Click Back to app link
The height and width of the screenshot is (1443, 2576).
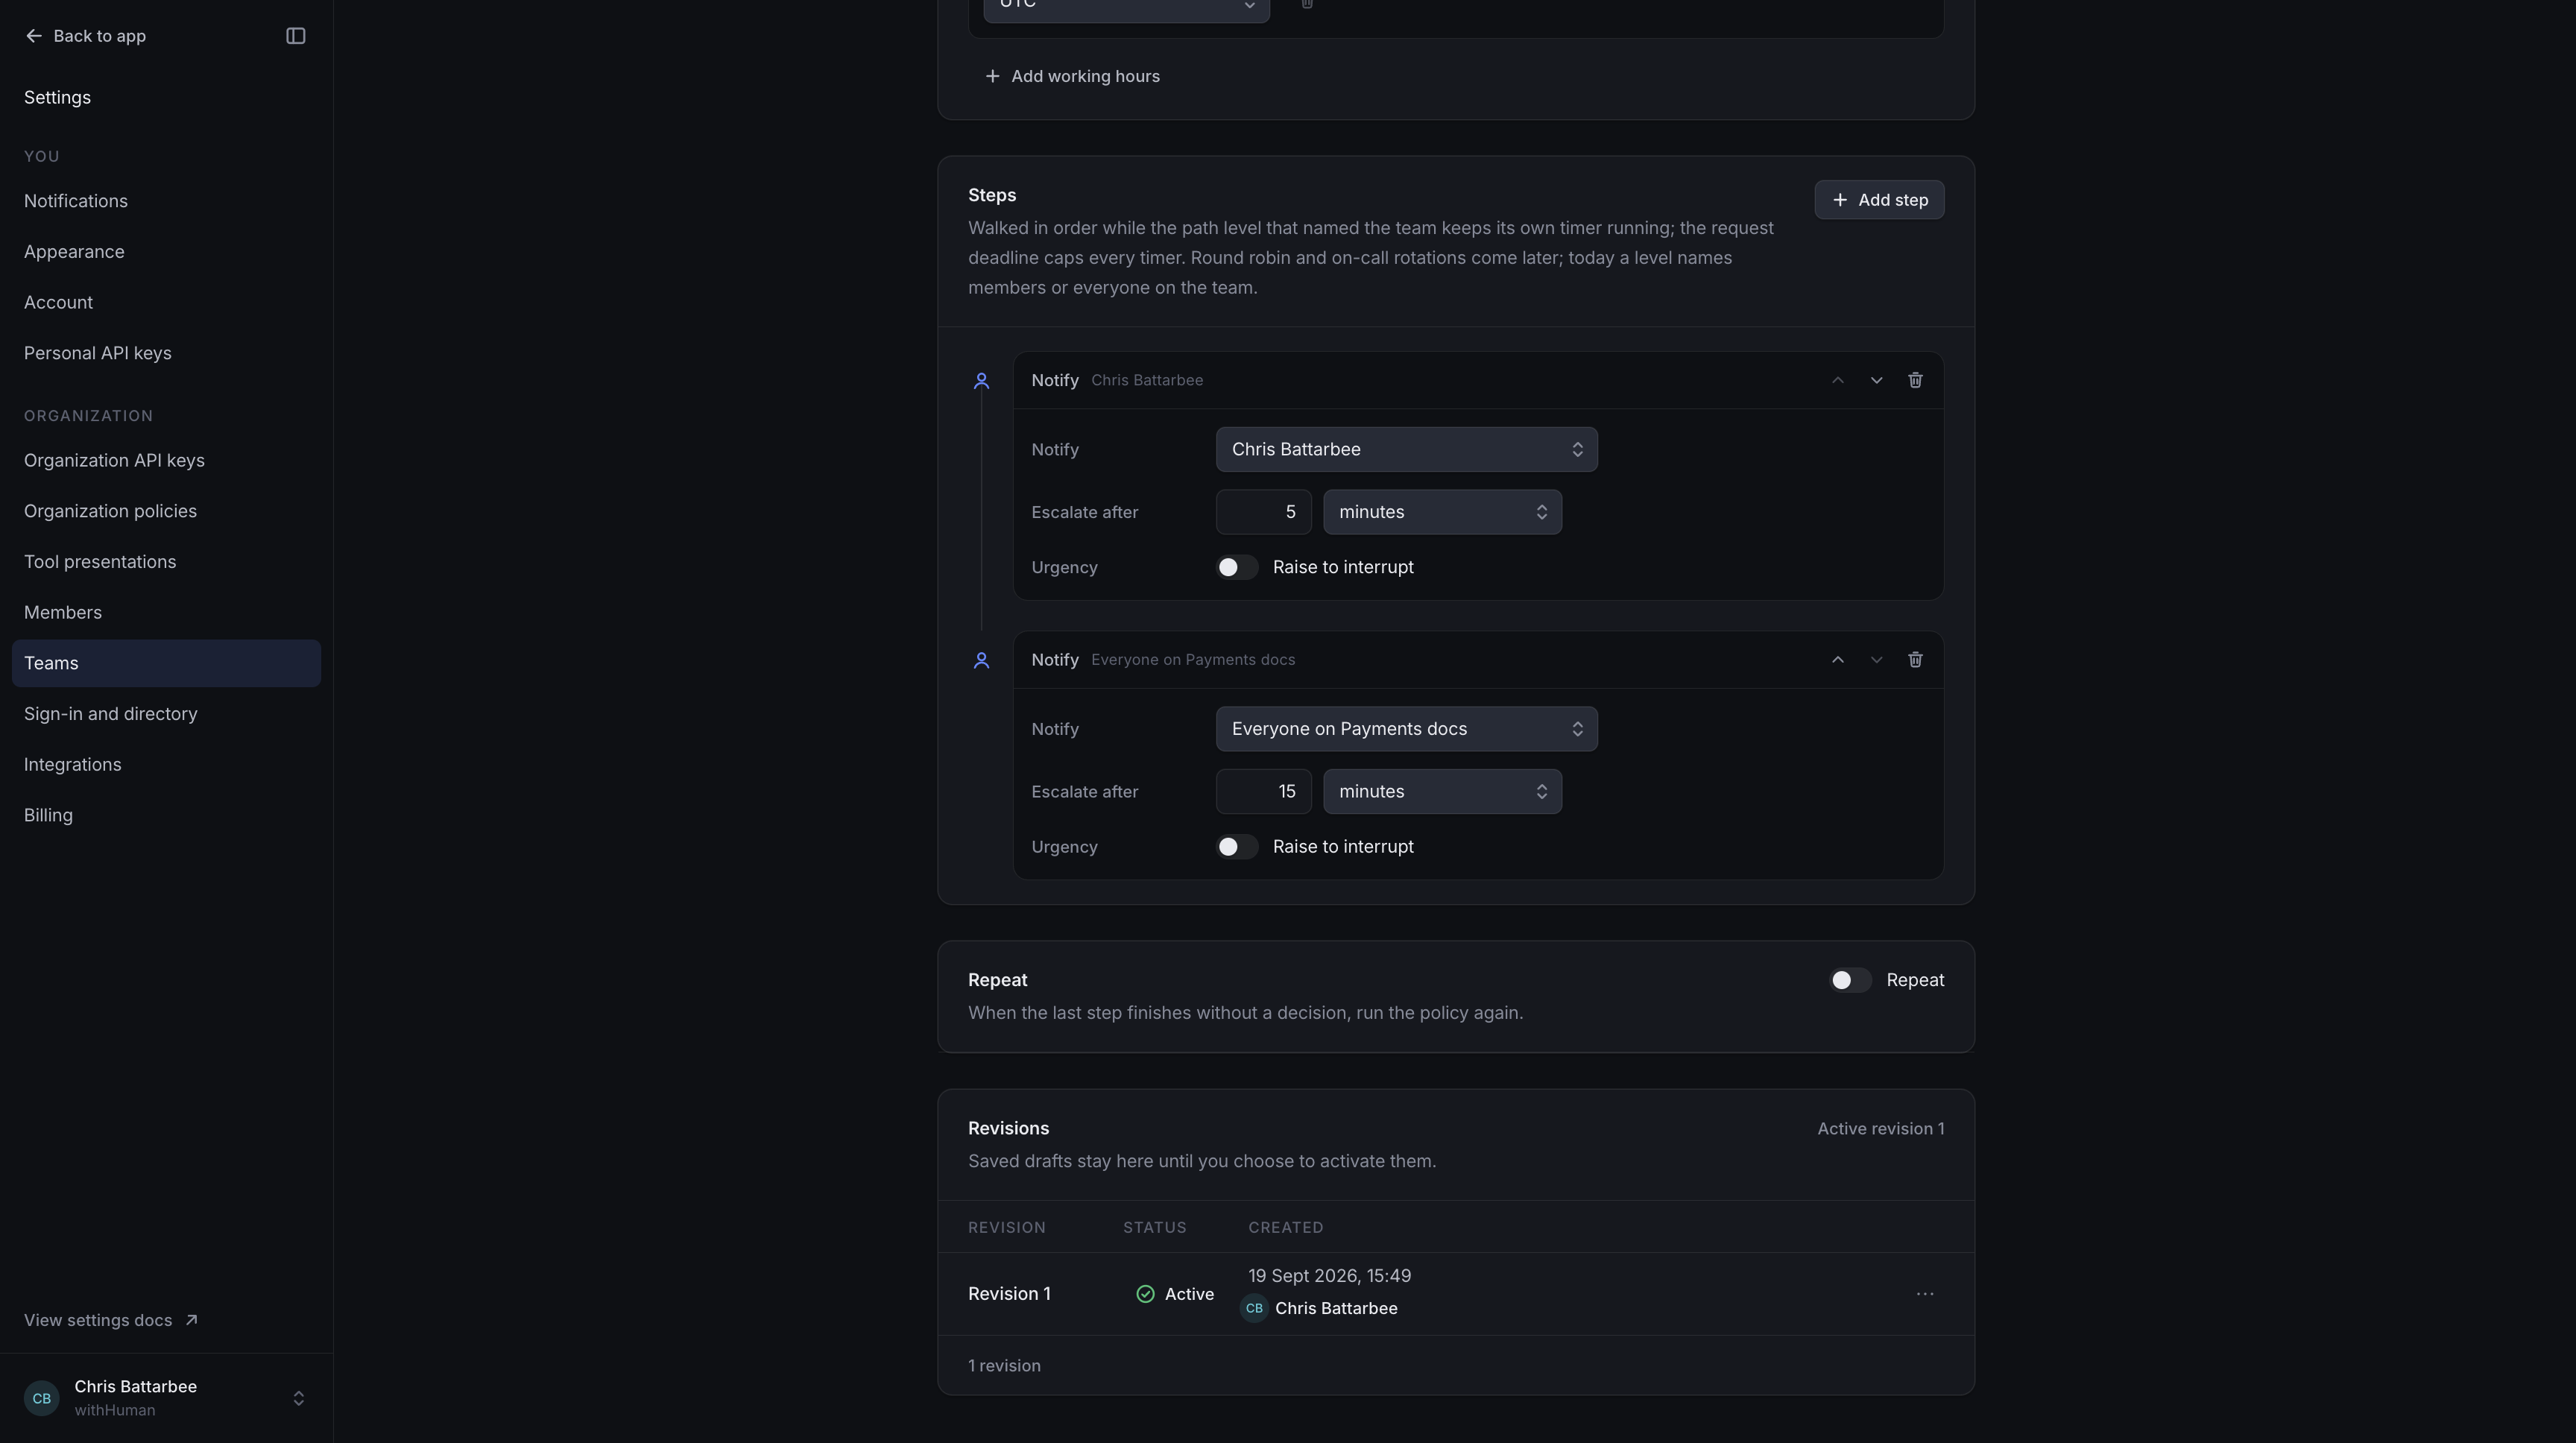click(85, 36)
